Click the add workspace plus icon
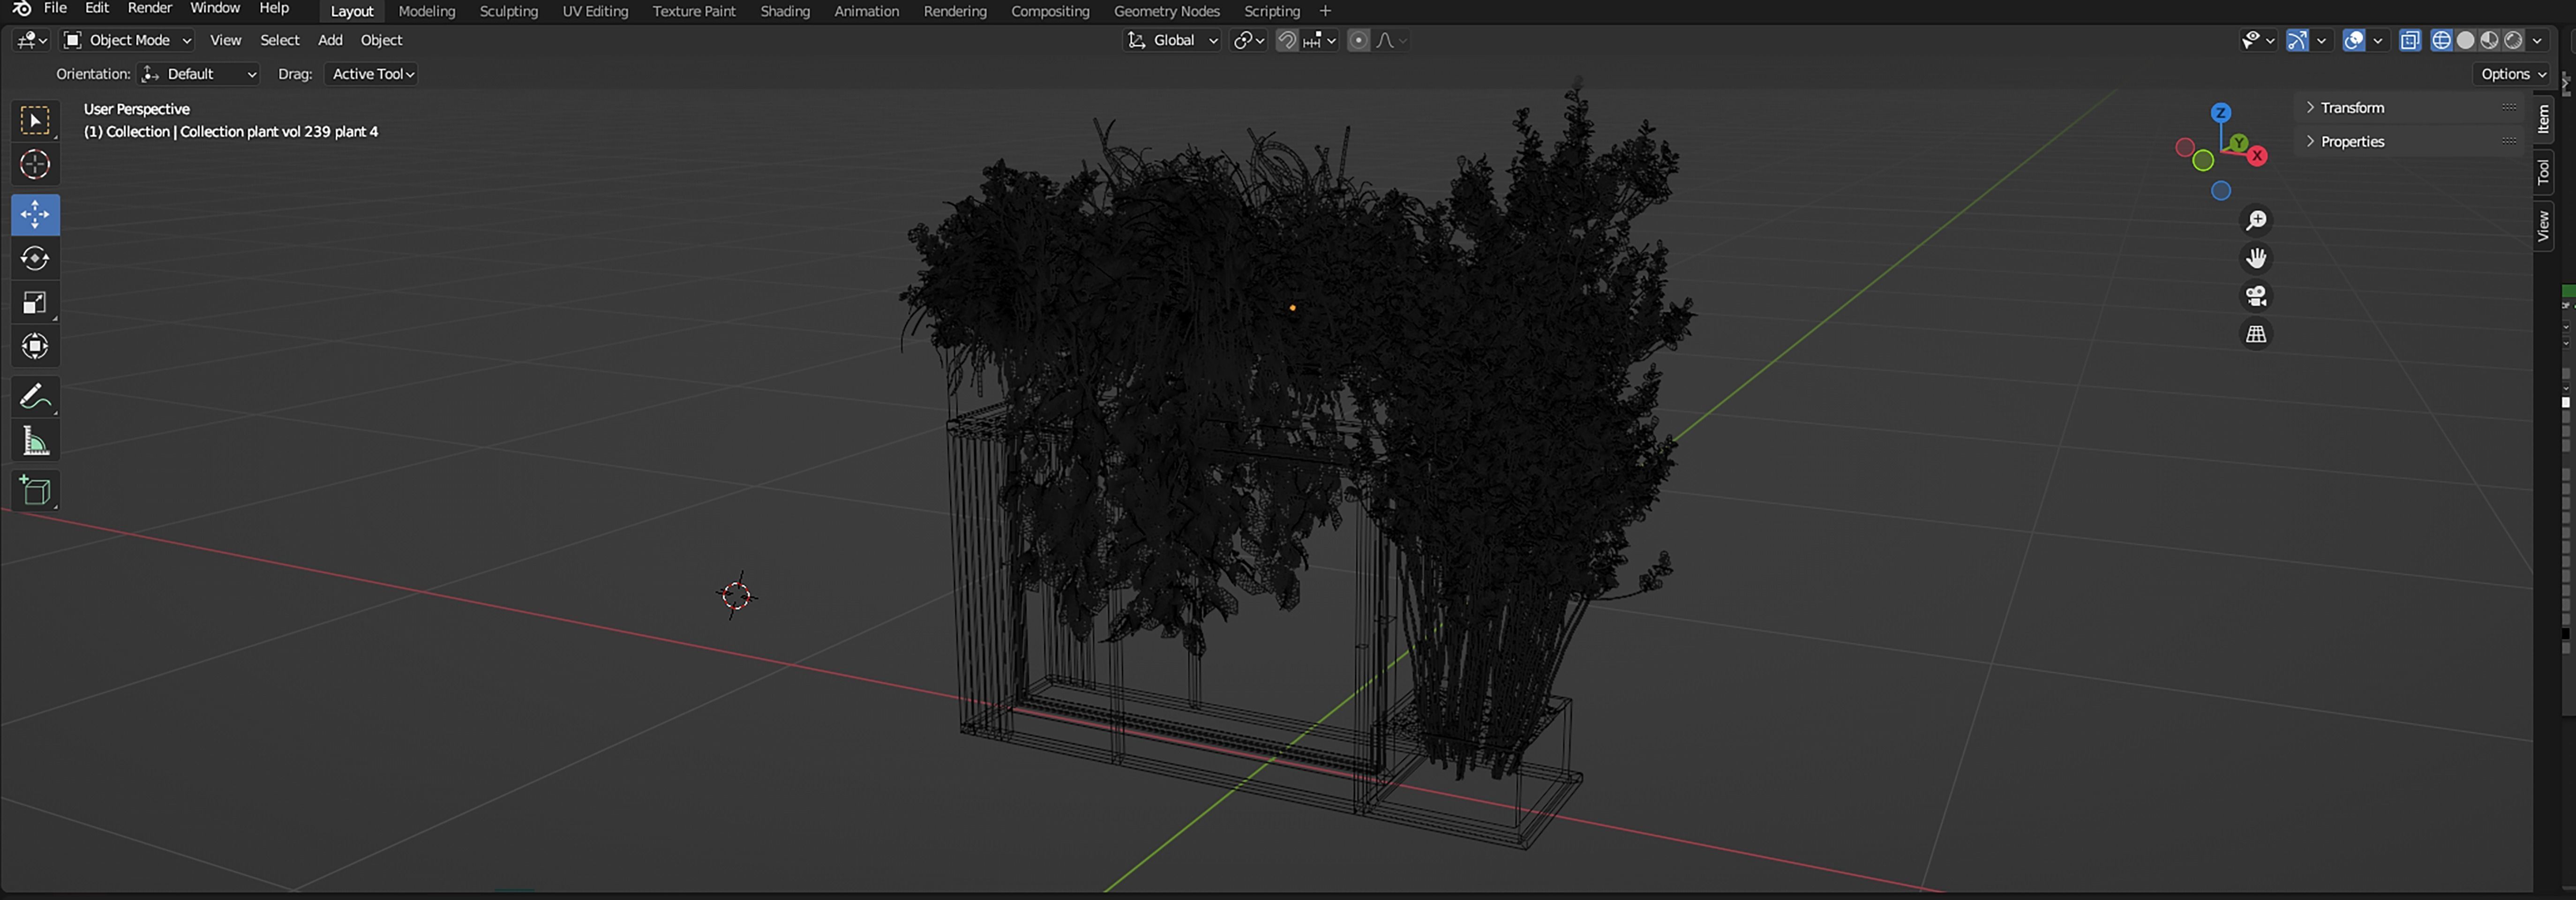Screen dimensions: 2576x900 click(x=1325, y=11)
